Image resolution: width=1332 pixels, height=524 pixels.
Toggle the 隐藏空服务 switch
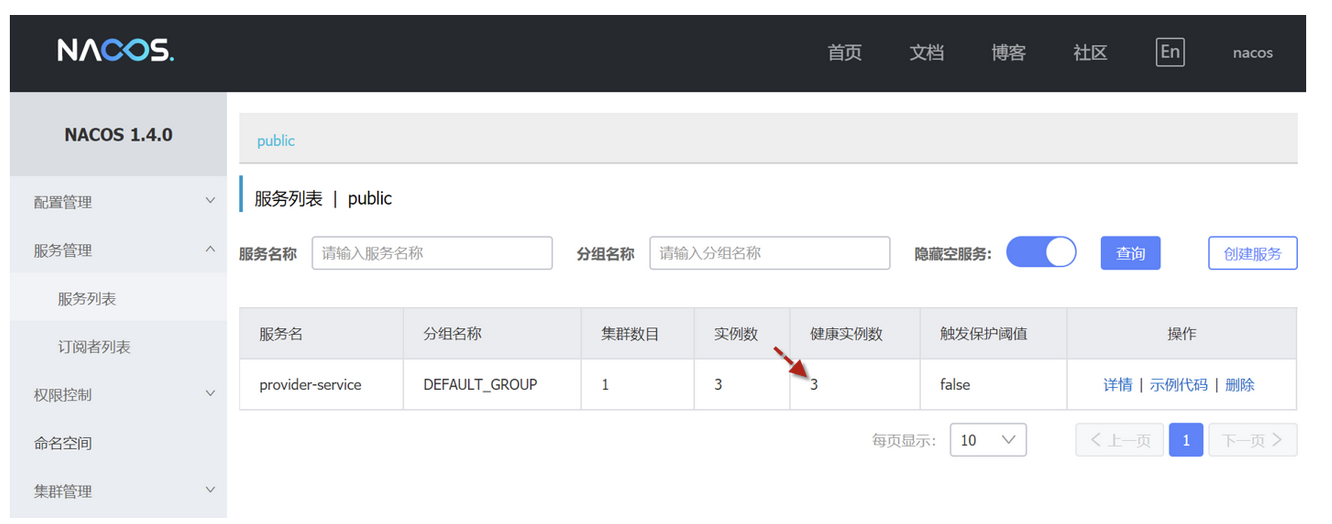pos(1040,253)
